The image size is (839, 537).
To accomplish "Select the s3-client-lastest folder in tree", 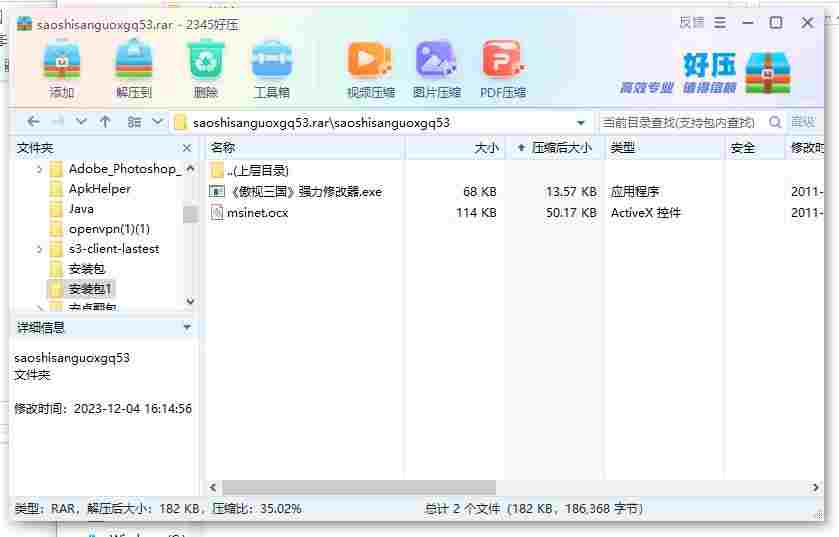I will (x=104, y=249).
